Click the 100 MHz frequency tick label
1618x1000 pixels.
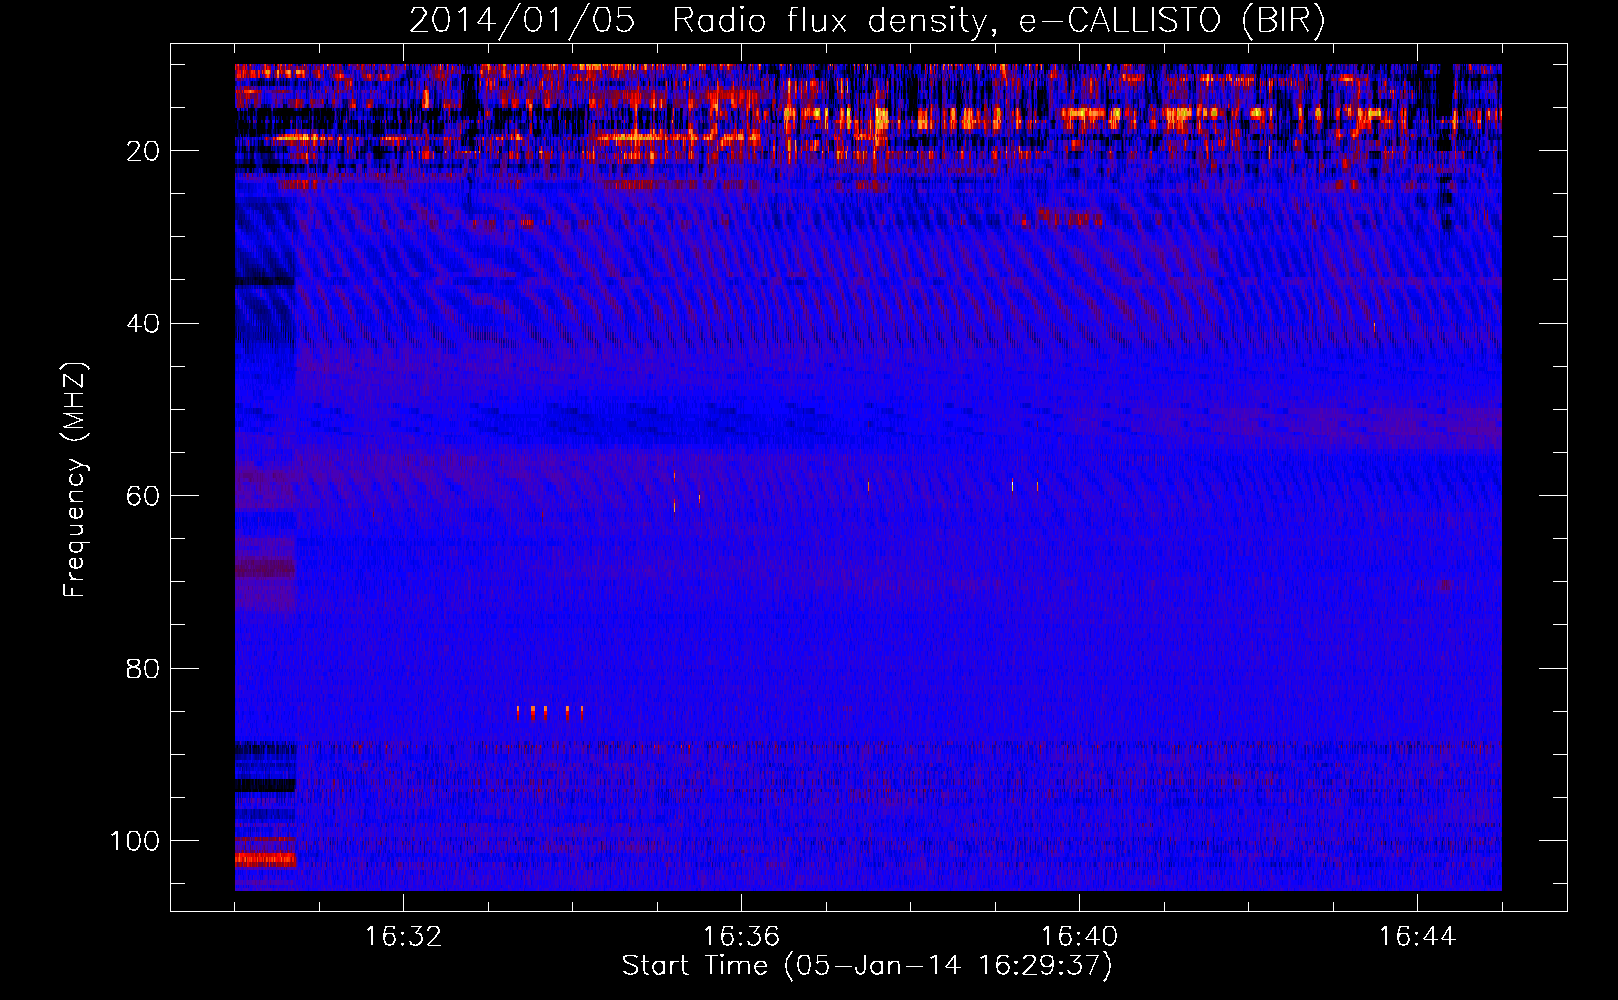point(135,841)
